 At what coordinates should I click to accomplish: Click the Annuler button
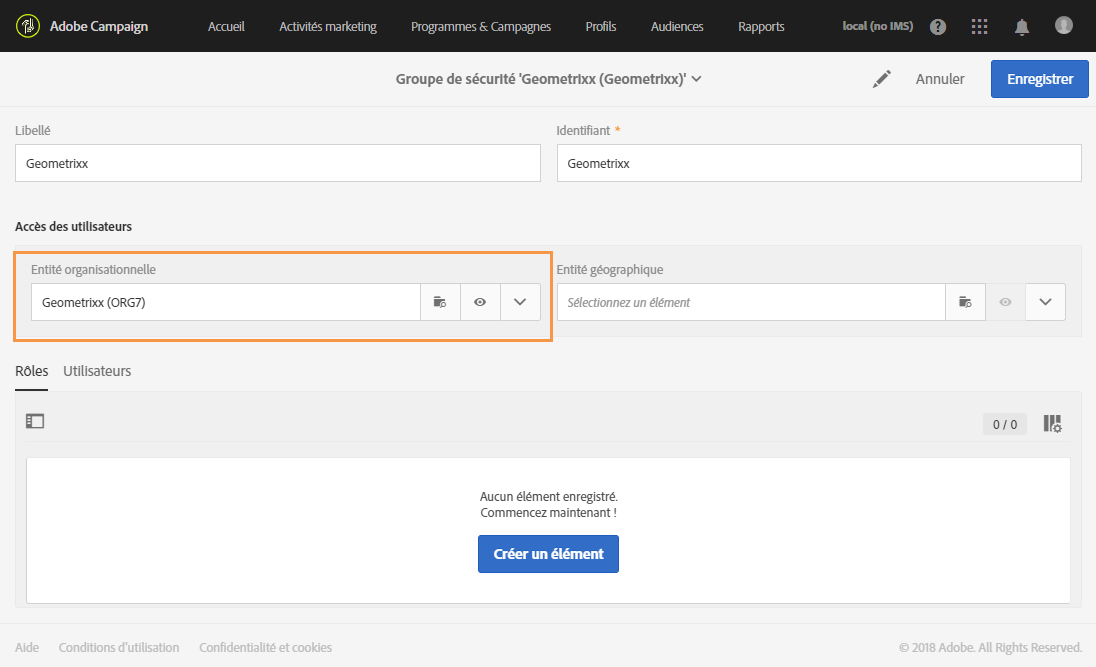tap(940, 79)
